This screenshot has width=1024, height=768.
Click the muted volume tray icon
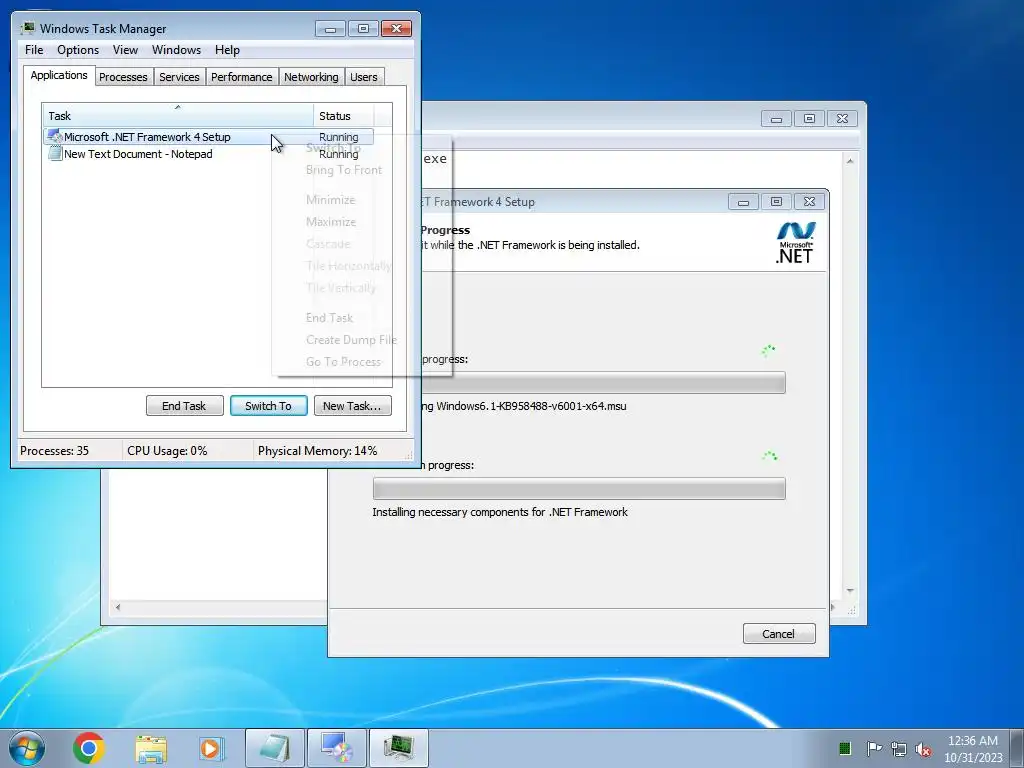[x=923, y=749]
